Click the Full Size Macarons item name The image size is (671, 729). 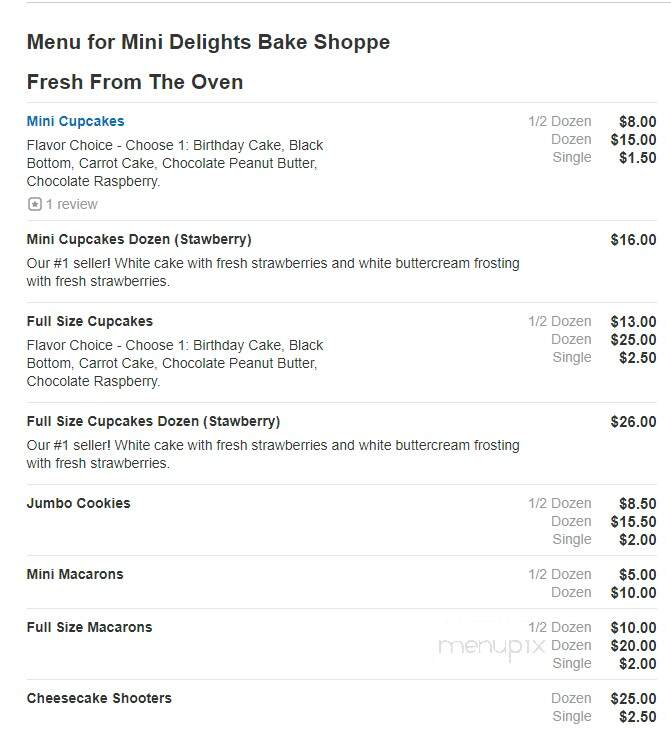[x=89, y=627]
